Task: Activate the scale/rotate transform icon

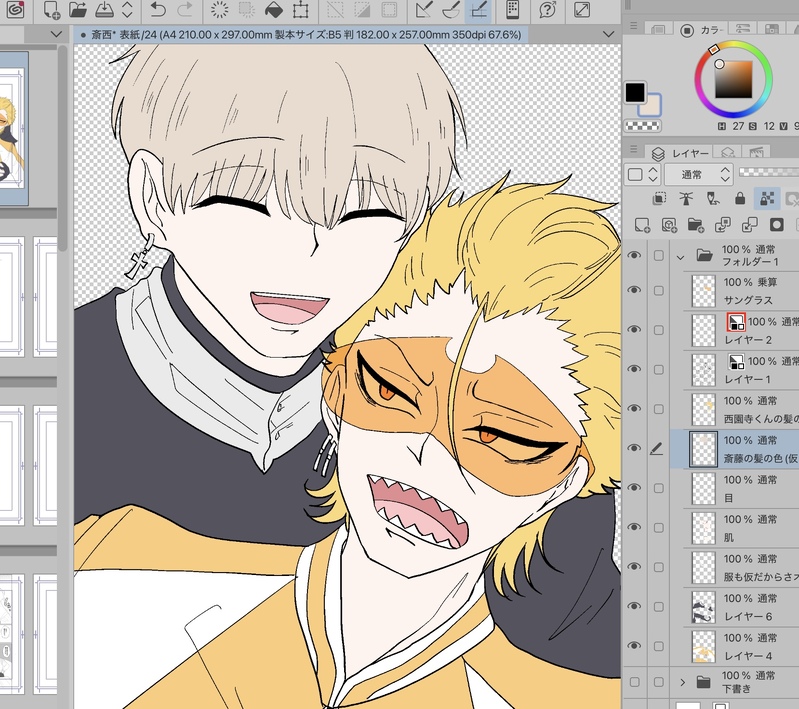Action: (301, 10)
